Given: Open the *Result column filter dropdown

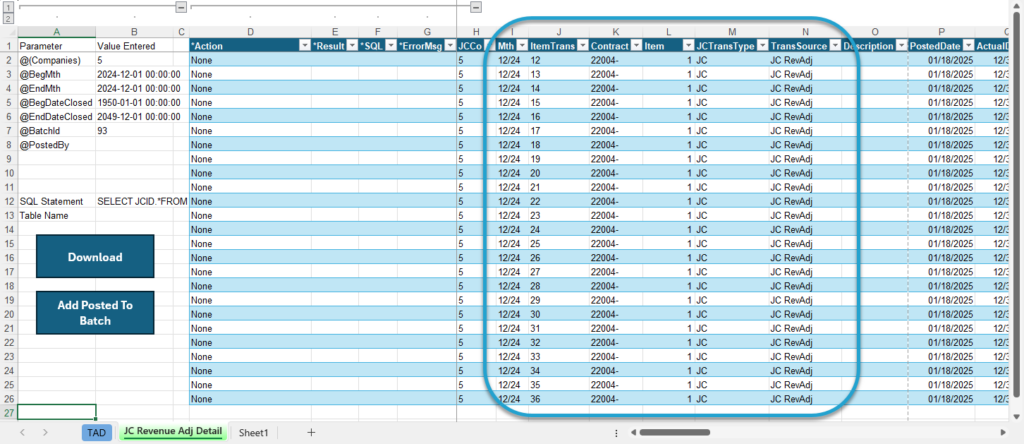Looking at the screenshot, I should coord(351,46).
